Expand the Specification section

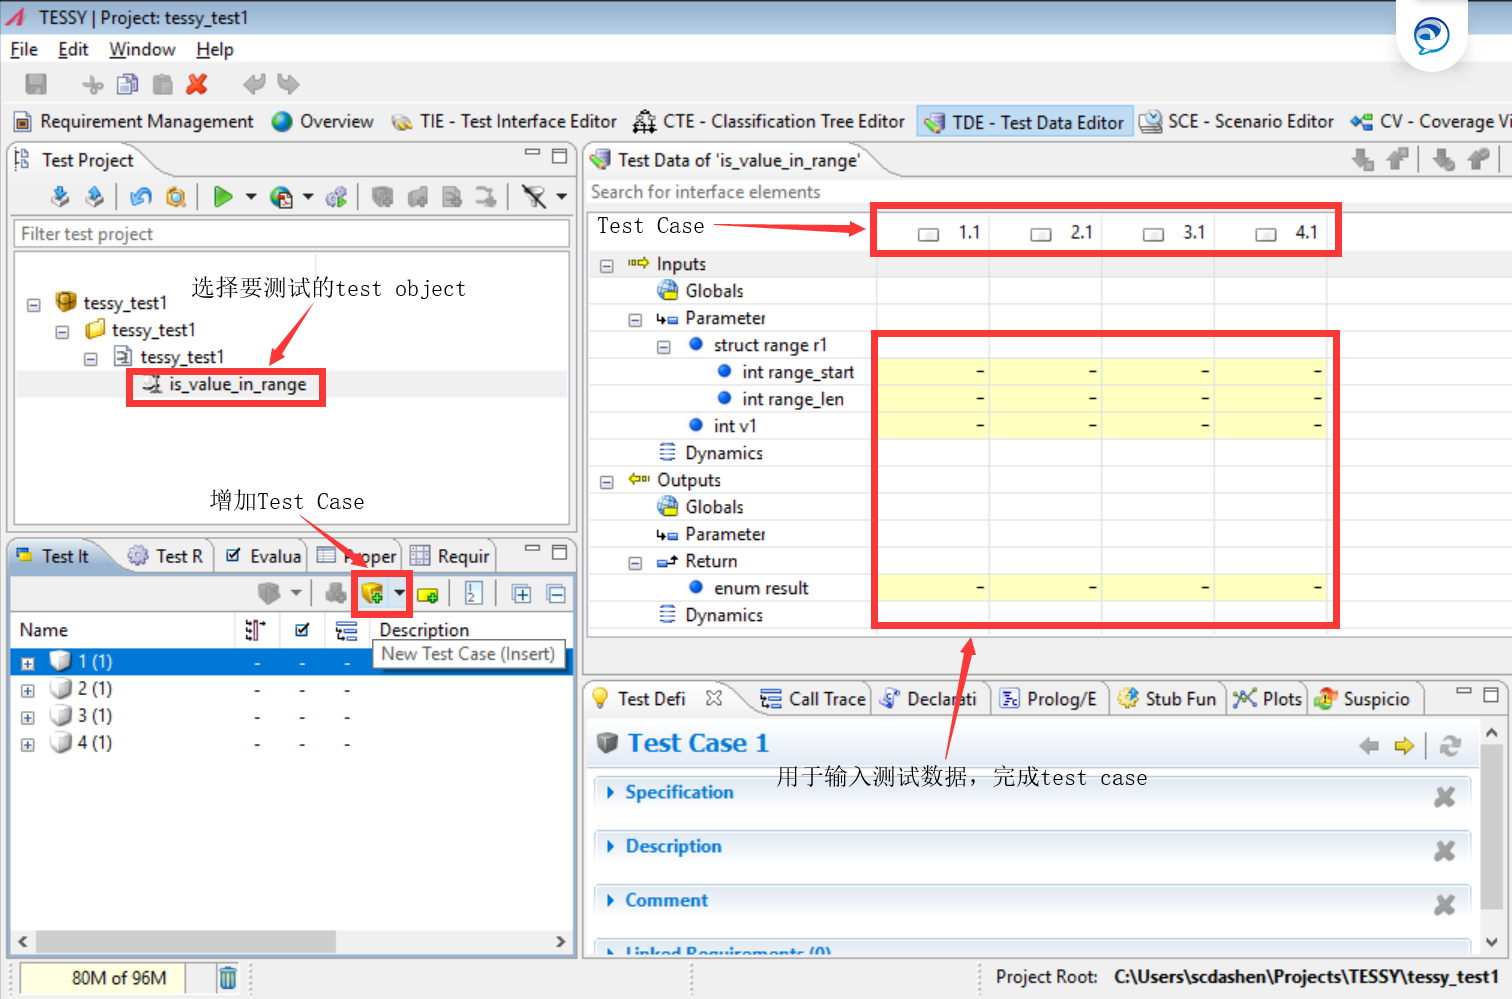pyautogui.click(x=611, y=792)
